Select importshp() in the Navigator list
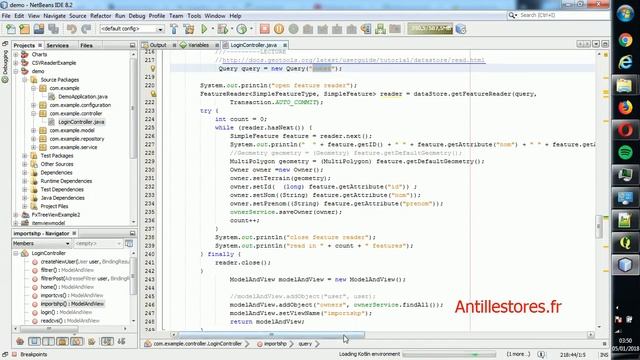 (72, 304)
